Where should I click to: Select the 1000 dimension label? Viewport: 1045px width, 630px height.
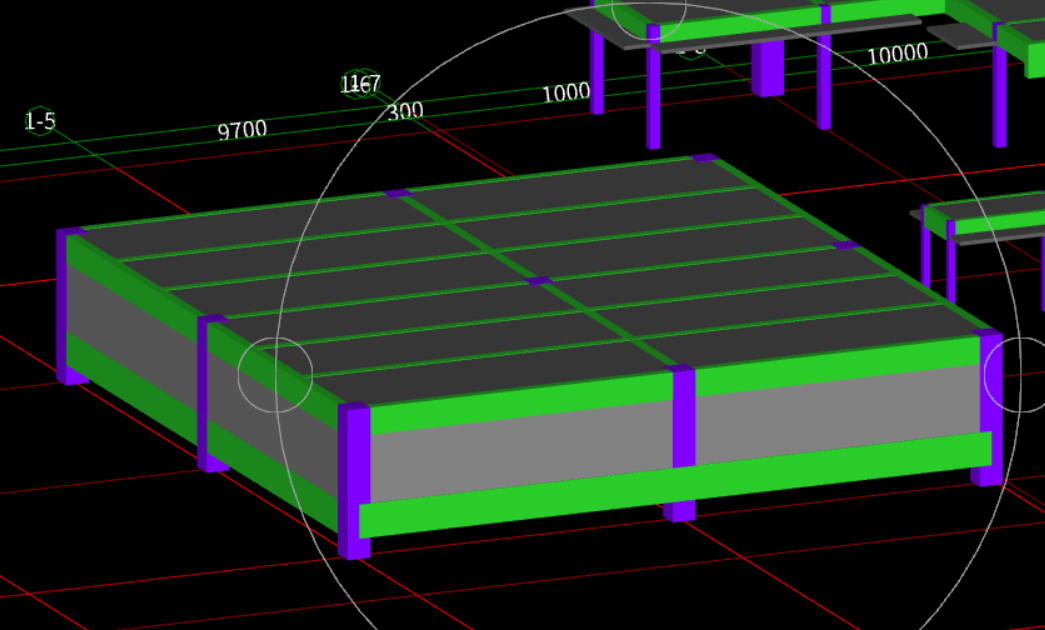[x=566, y=93]
